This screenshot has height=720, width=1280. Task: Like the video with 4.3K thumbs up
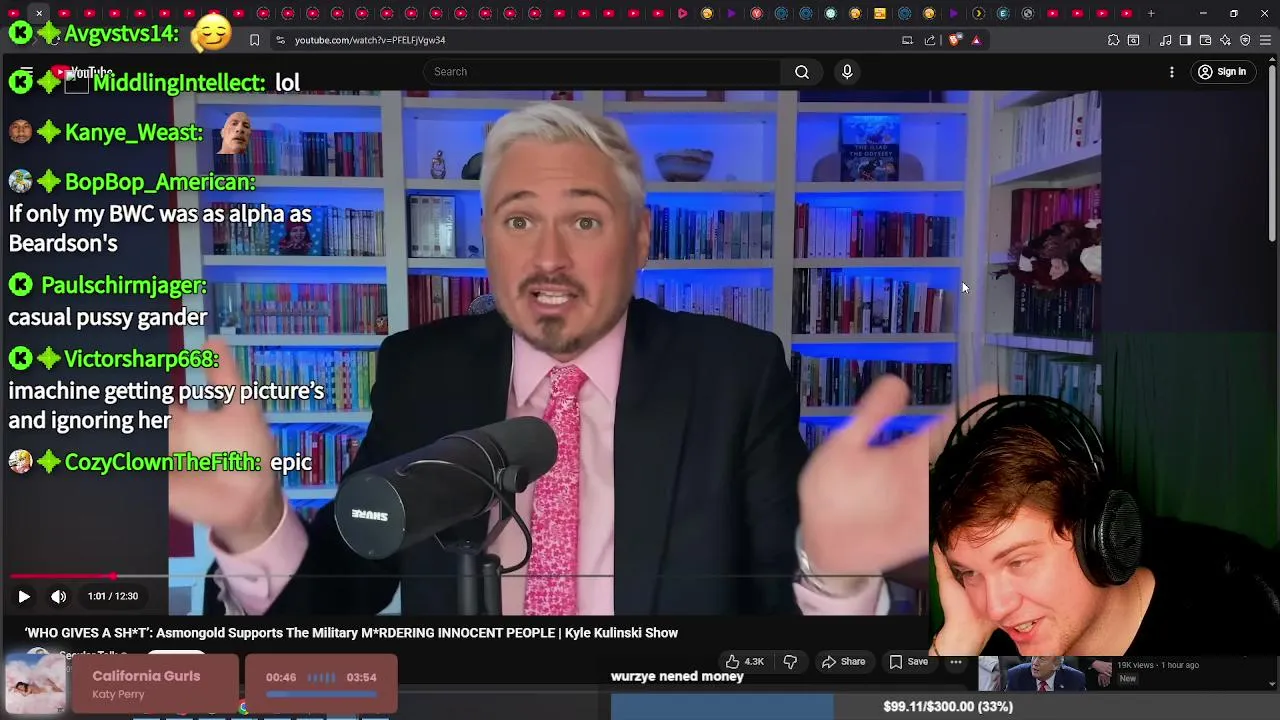tap(744, 661)
